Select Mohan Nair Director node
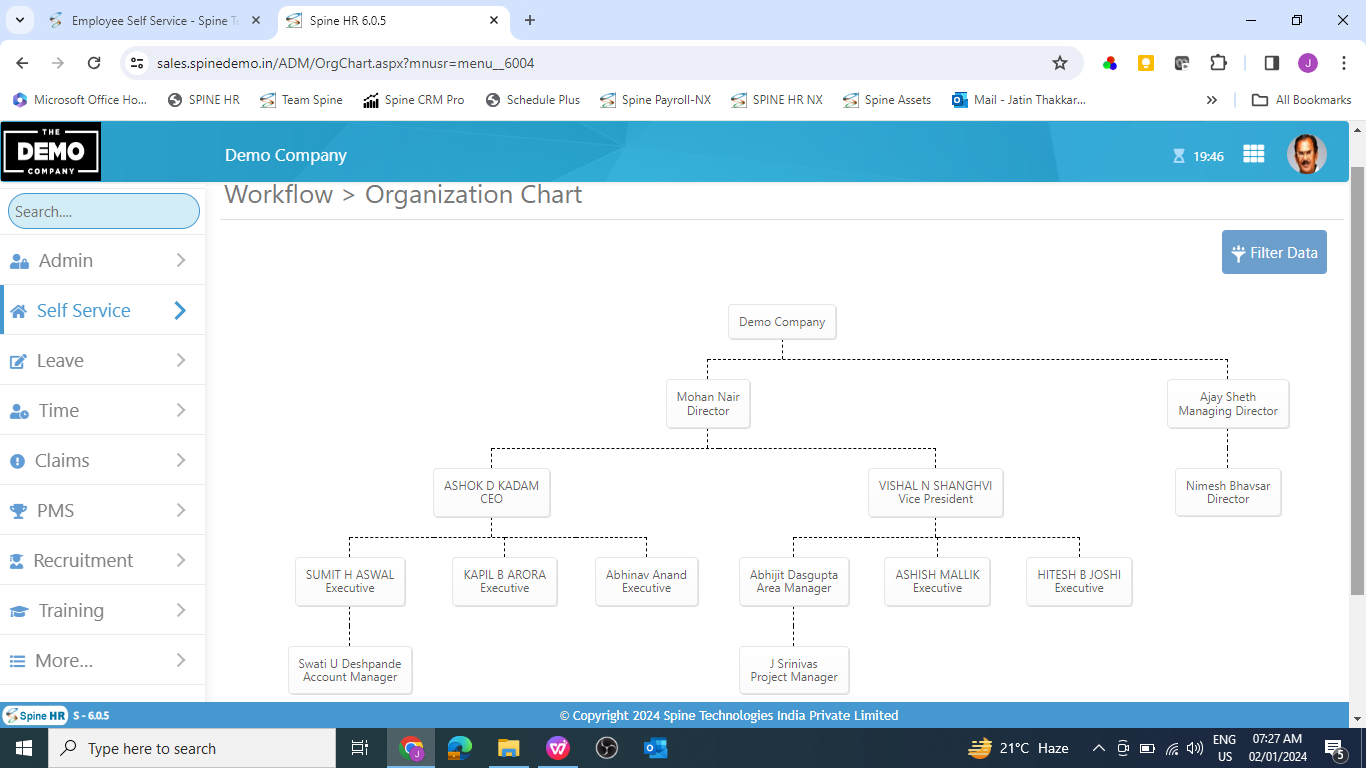Viewport: 1366px width, 768px height. [708, 404]
